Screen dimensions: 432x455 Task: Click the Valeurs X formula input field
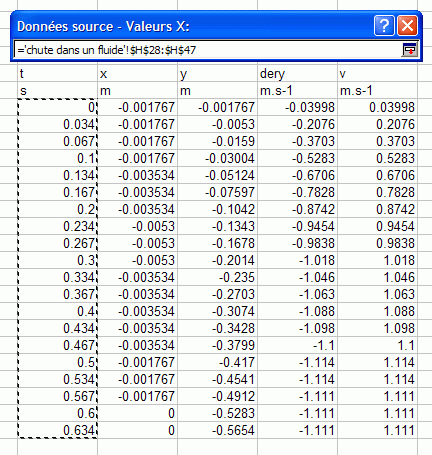(208, 50)
